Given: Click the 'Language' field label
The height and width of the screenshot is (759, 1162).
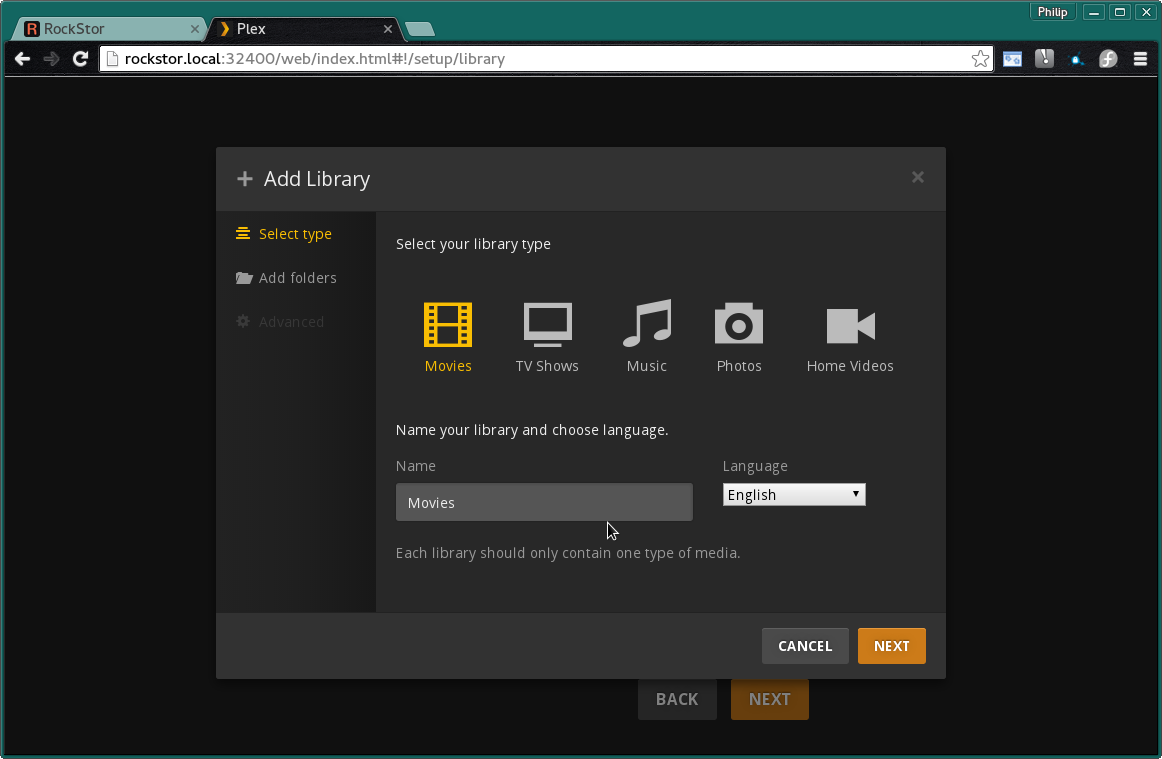Looking at the screenshot, I should pyautogui.click(x=755, y=466).
